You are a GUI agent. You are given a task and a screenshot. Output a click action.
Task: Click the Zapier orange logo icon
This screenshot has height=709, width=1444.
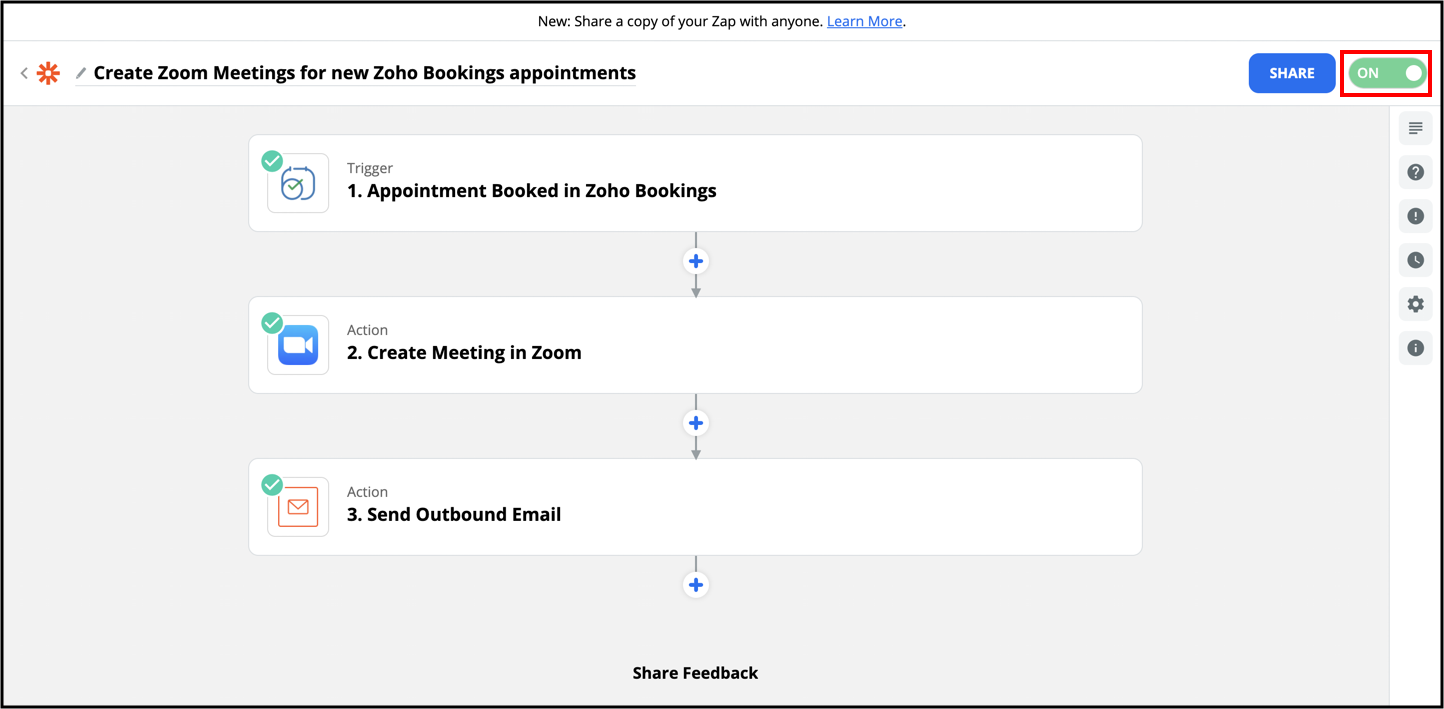(48, 73)
